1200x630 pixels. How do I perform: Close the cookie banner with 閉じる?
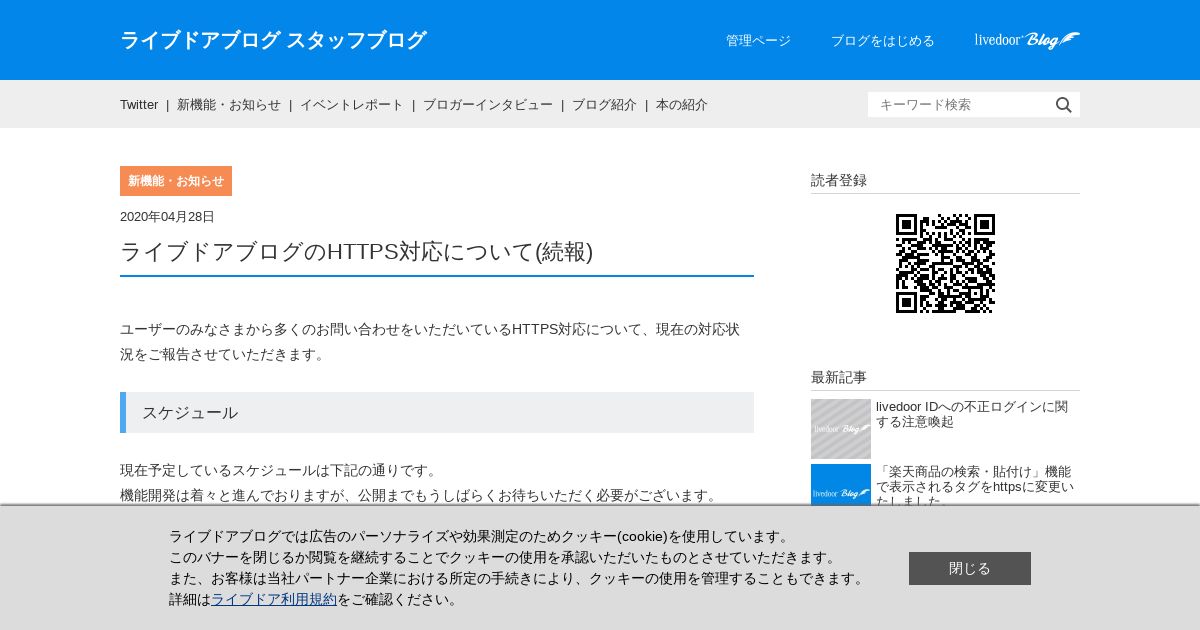[970, 568]
